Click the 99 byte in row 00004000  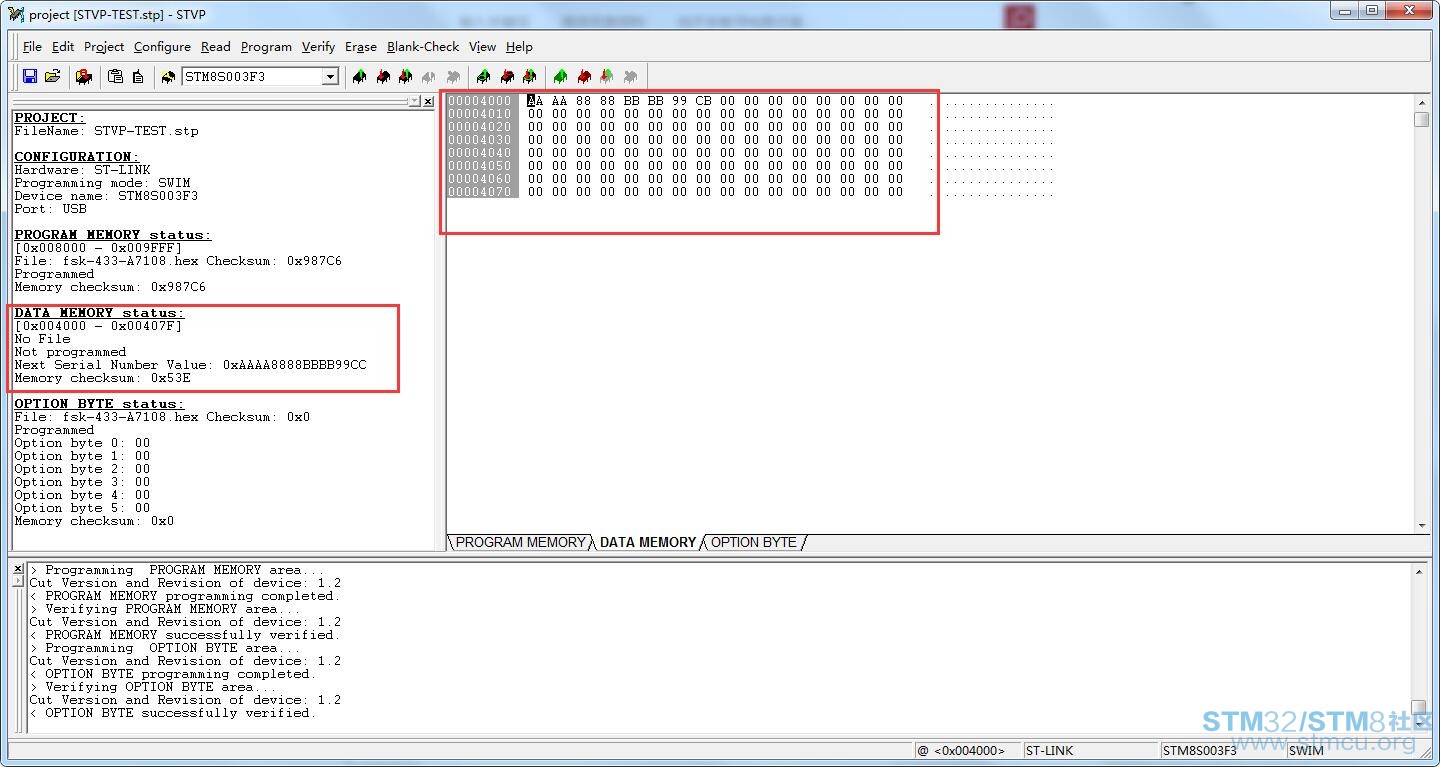click(679, 101)
